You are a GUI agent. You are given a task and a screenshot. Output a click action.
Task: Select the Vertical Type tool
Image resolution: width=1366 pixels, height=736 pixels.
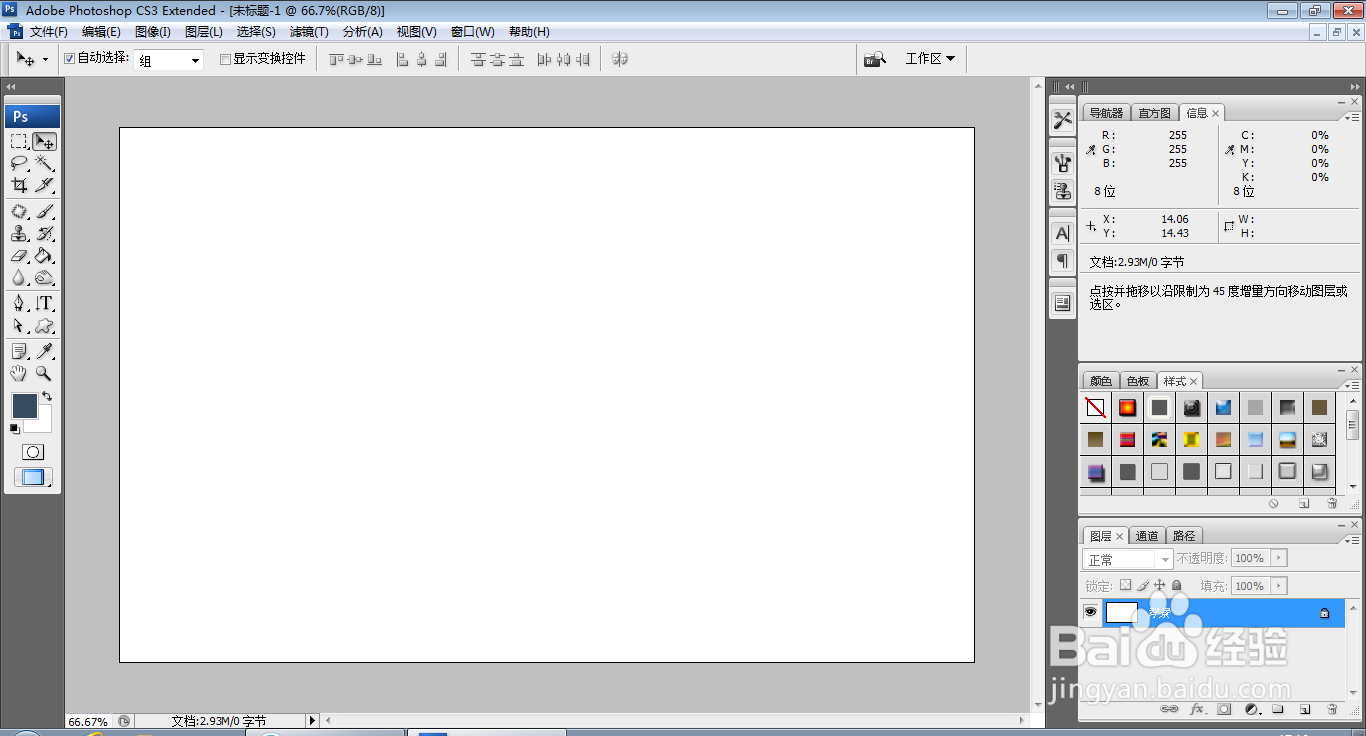[x=44, y=303]
